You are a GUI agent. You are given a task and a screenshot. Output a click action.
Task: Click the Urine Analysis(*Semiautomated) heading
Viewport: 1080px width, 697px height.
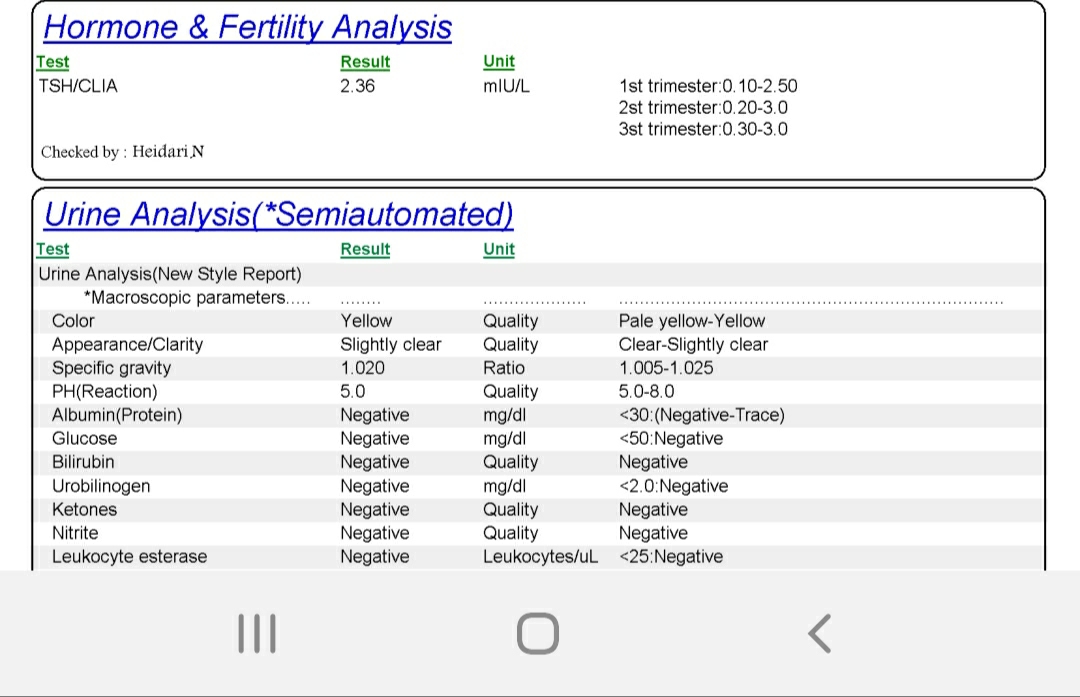279,214
